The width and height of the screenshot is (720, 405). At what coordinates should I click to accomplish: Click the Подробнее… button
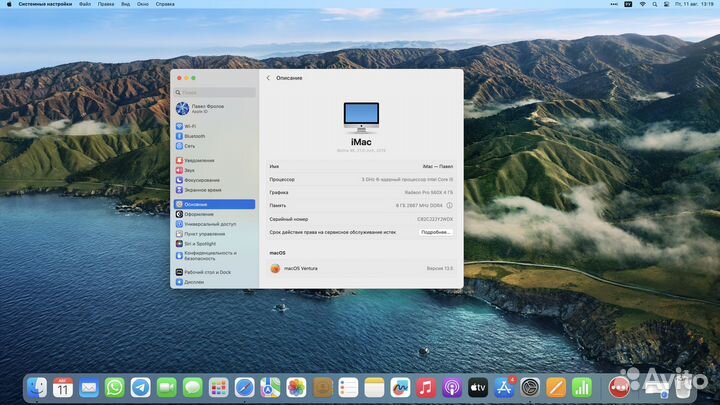click(436, 232)
